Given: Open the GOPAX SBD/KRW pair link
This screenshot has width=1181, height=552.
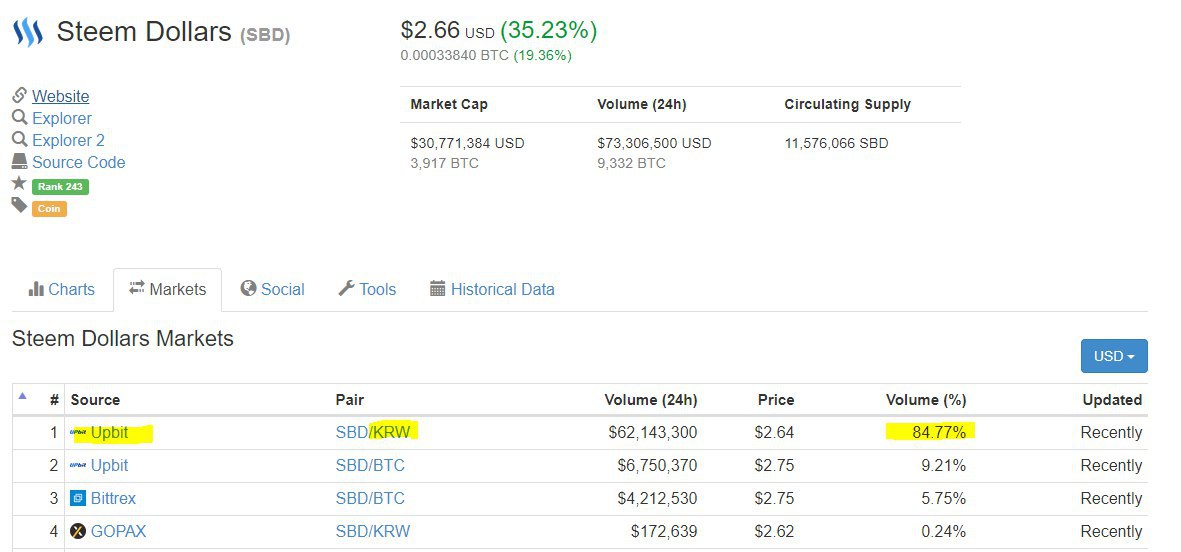Looking at the screenshot, I should click(373, 532).
